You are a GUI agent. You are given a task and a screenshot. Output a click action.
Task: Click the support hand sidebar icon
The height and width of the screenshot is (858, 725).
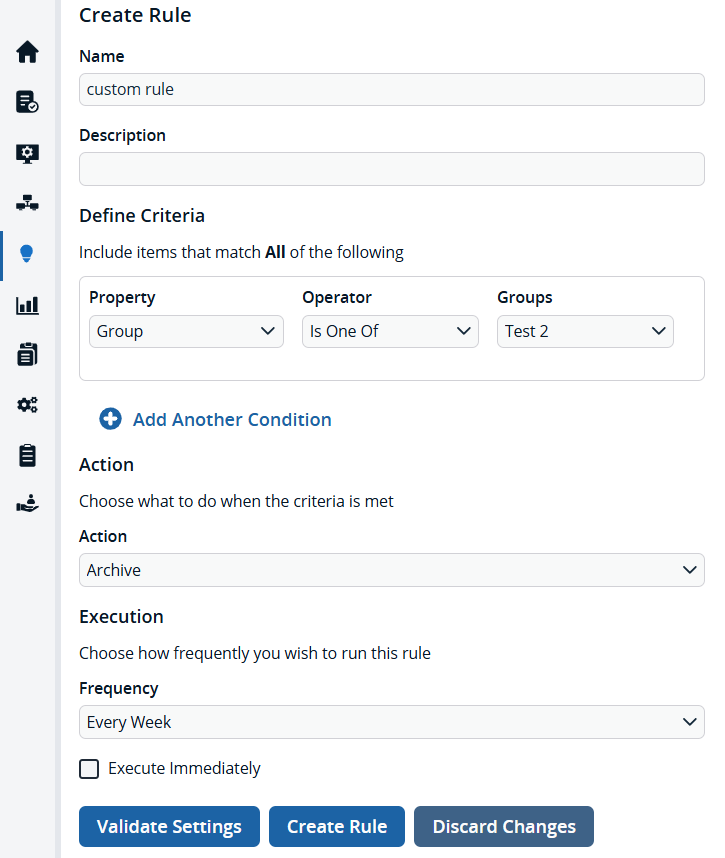(x=27, y=503)
